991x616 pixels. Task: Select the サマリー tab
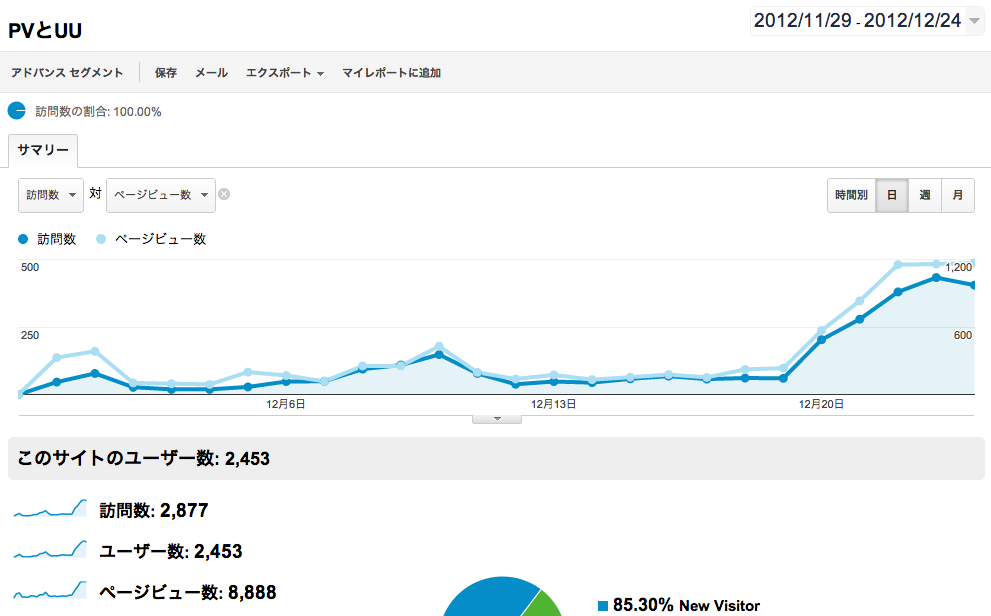pyautogui.click(x=43, y=150)
